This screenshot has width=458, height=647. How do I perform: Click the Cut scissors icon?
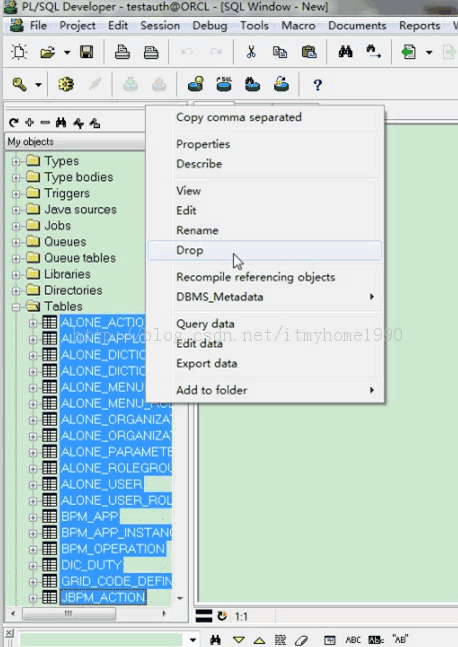pyautogui.click(x=251, y=52)
